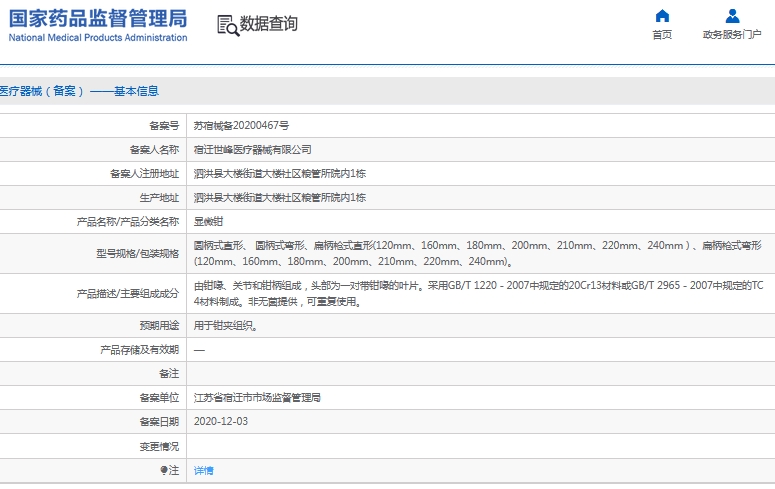Click the 备案人注册地址 row label
The width and height of the screenshot is (775, 489).
pos(144,174)
